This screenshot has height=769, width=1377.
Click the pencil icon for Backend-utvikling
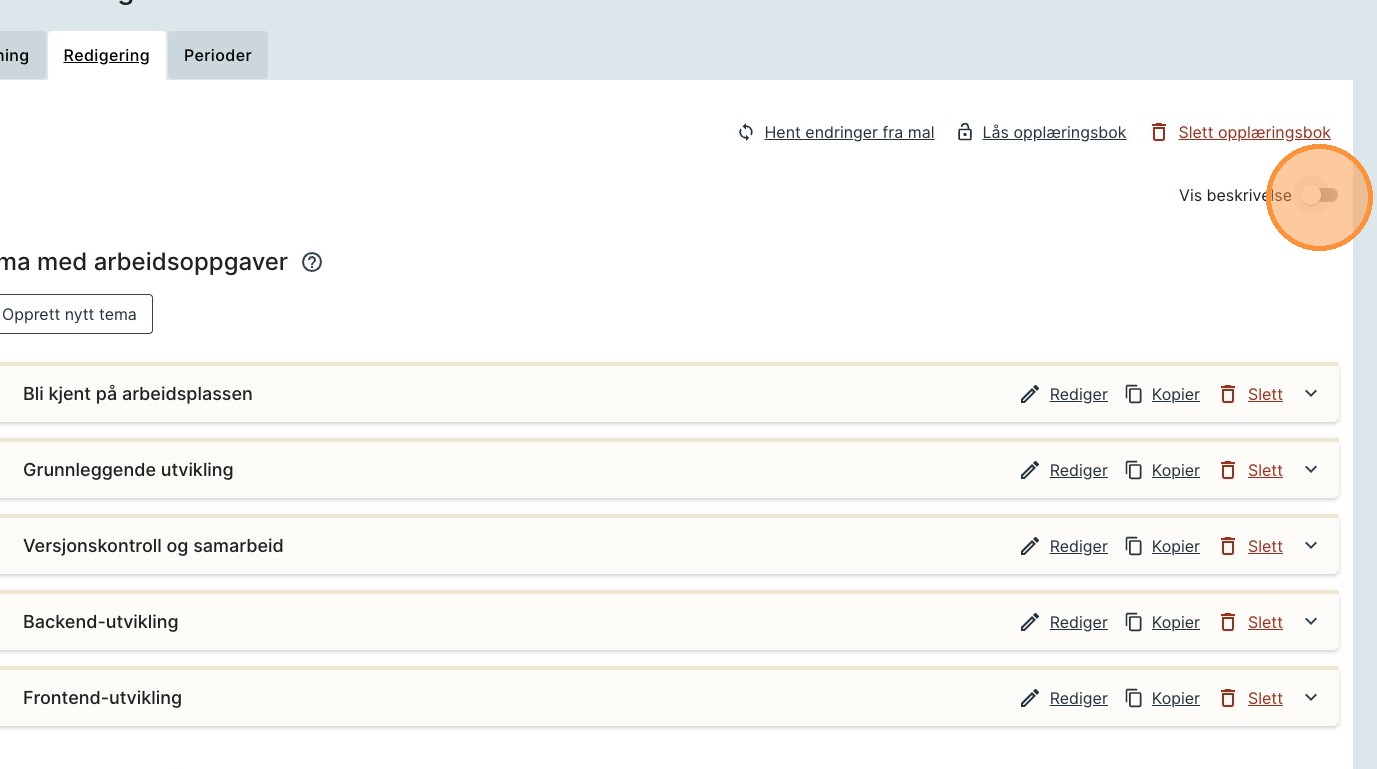[1030, 622]
